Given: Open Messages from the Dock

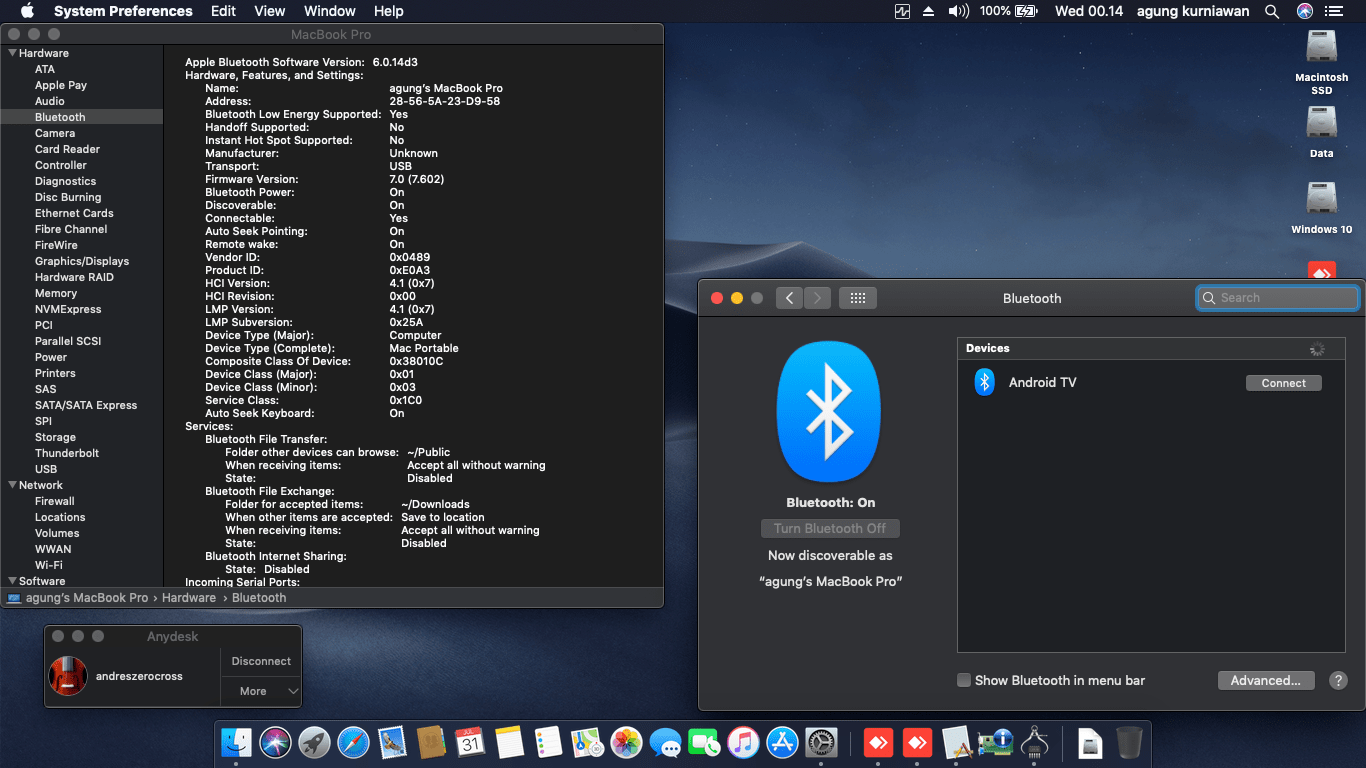Looking at the screenshot, I should [665, 743].
